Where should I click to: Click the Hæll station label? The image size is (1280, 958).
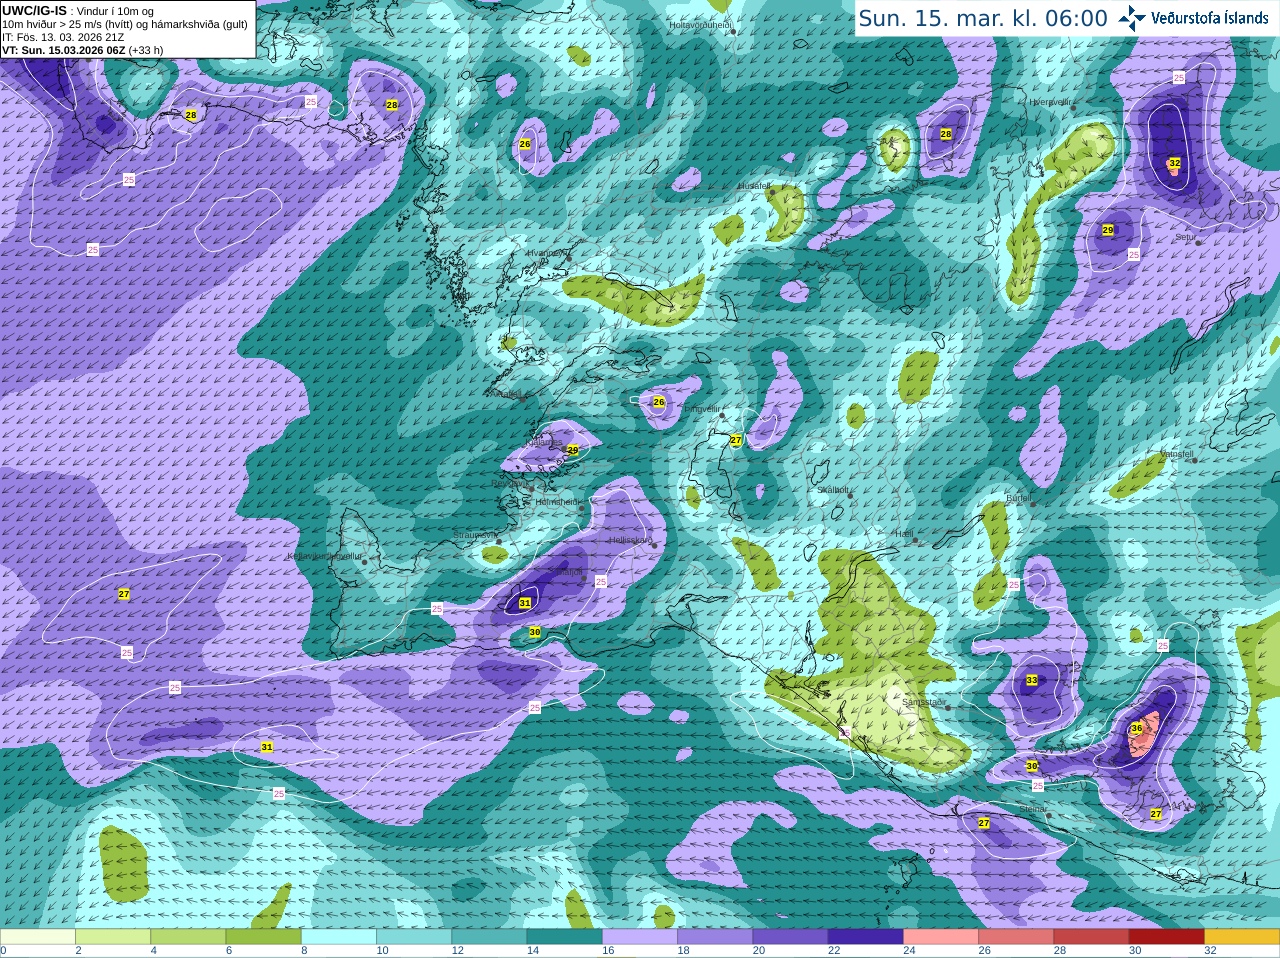tap(904, 534)
